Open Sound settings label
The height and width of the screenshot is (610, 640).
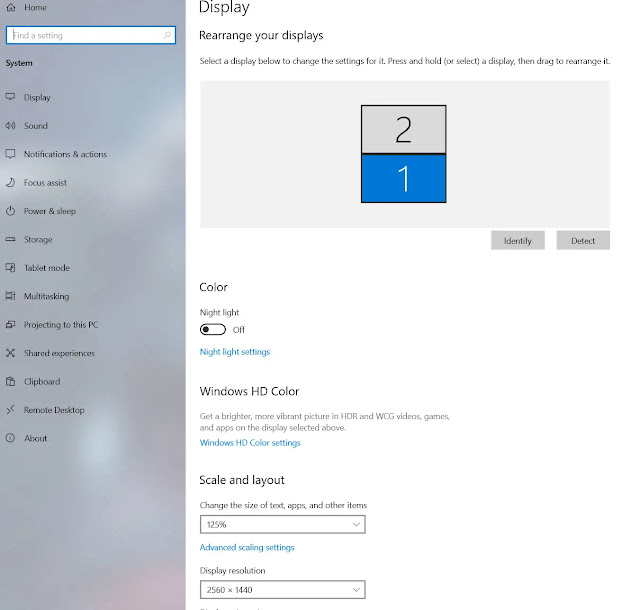tap(36, 126)
